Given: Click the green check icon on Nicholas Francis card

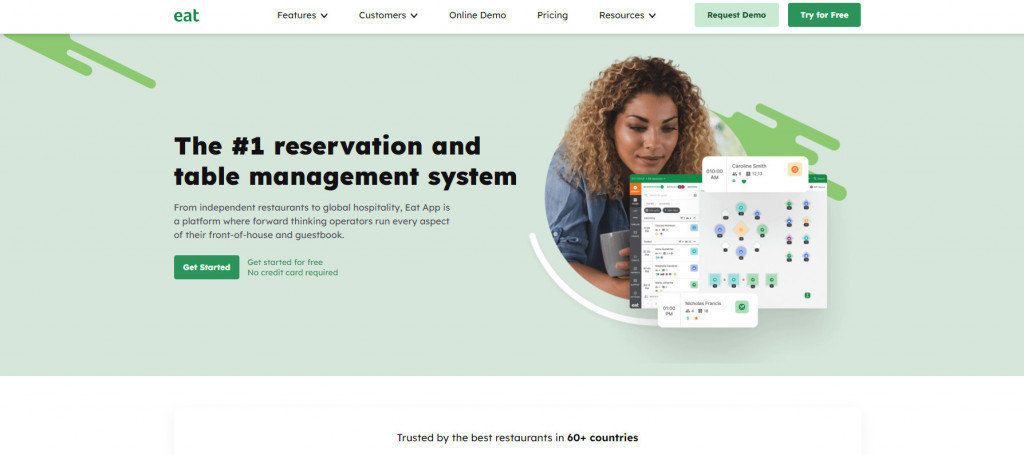Looking at the screenshot, I should pos(741,307).
